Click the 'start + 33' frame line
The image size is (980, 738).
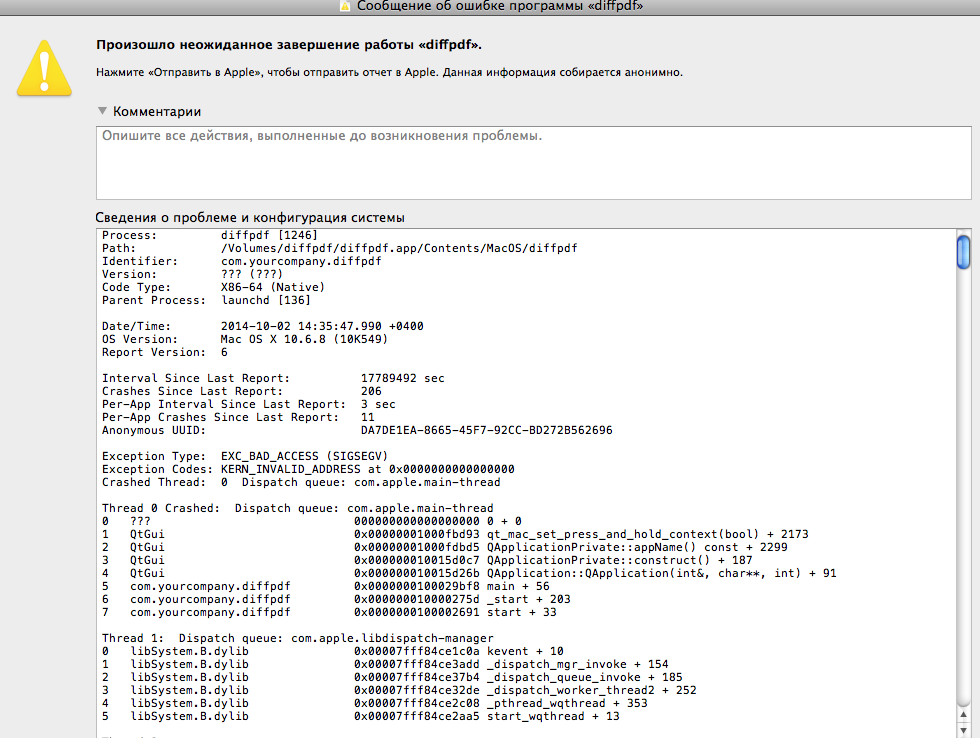329,612
